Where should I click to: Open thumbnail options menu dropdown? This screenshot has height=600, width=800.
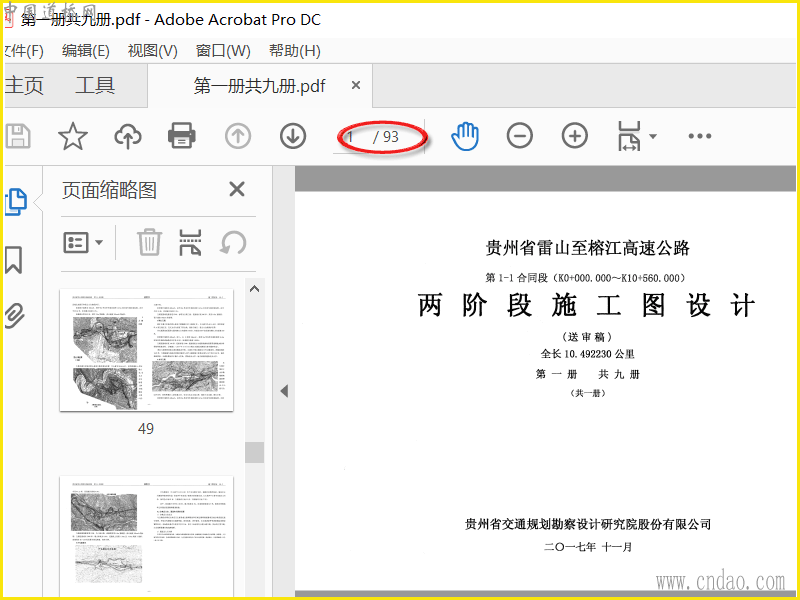pos(83,242)
